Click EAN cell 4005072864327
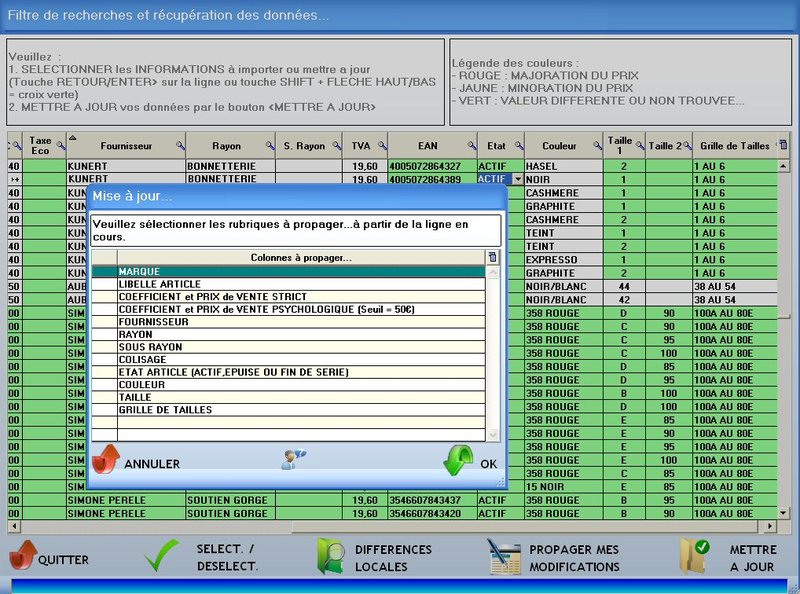 (x=433, y=166)
